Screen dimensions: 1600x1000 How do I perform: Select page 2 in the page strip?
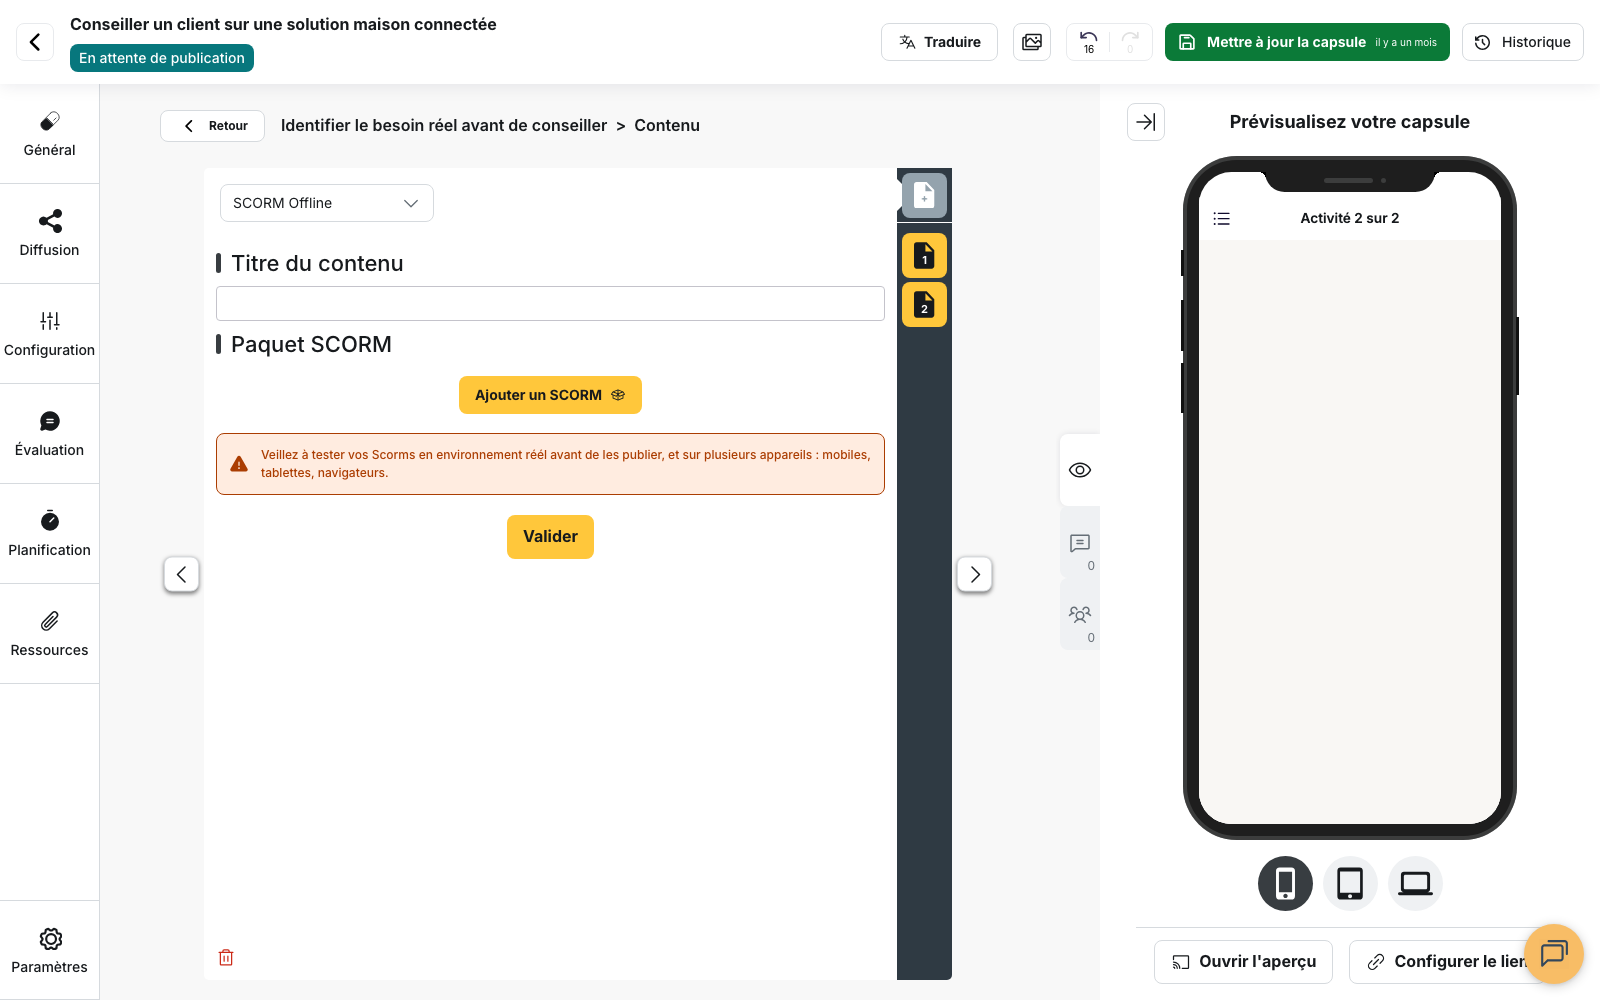pos(924,305)
